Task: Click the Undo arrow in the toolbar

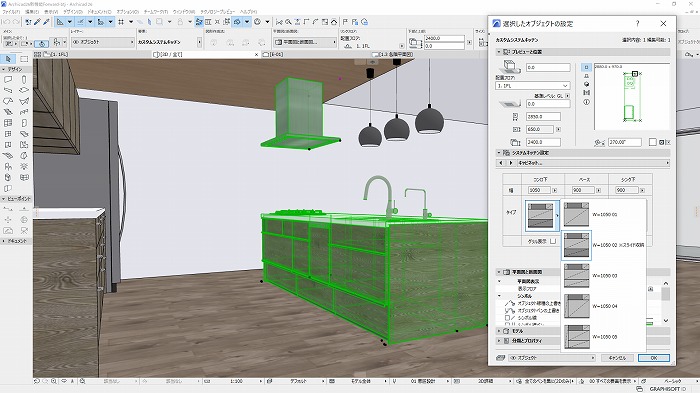Action: click(x=6, y=22)
